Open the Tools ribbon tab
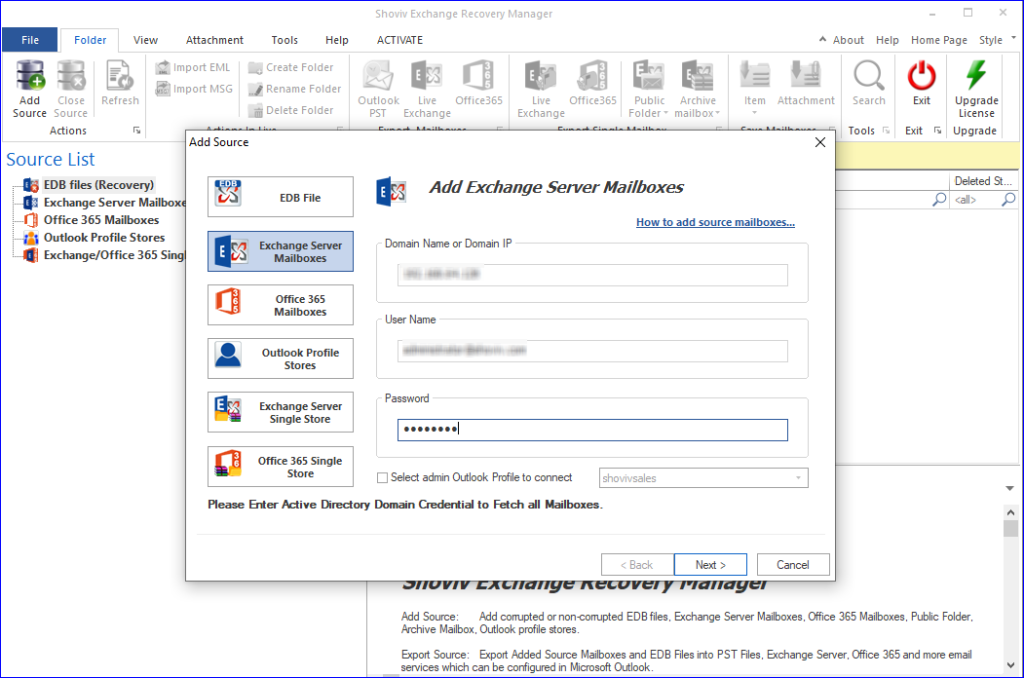The image size is (1024, 678). coord(285,40)
